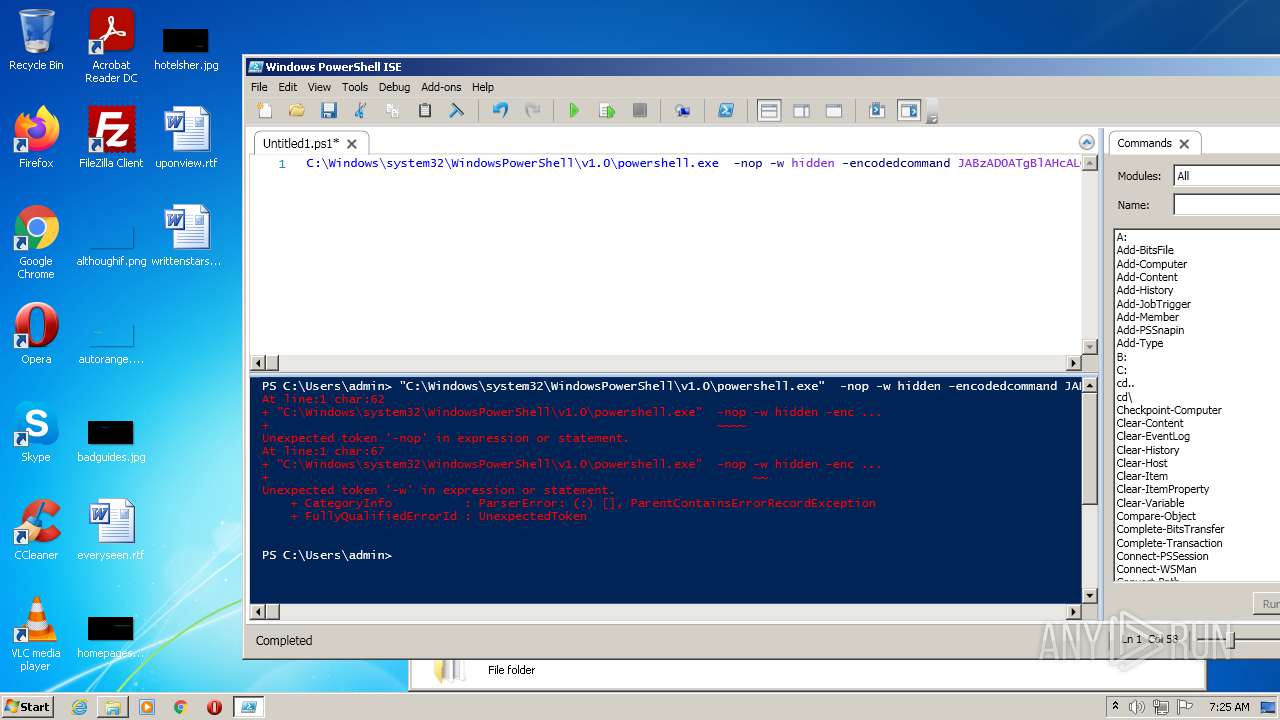Run selection toolbar icon

coord(607,111)
